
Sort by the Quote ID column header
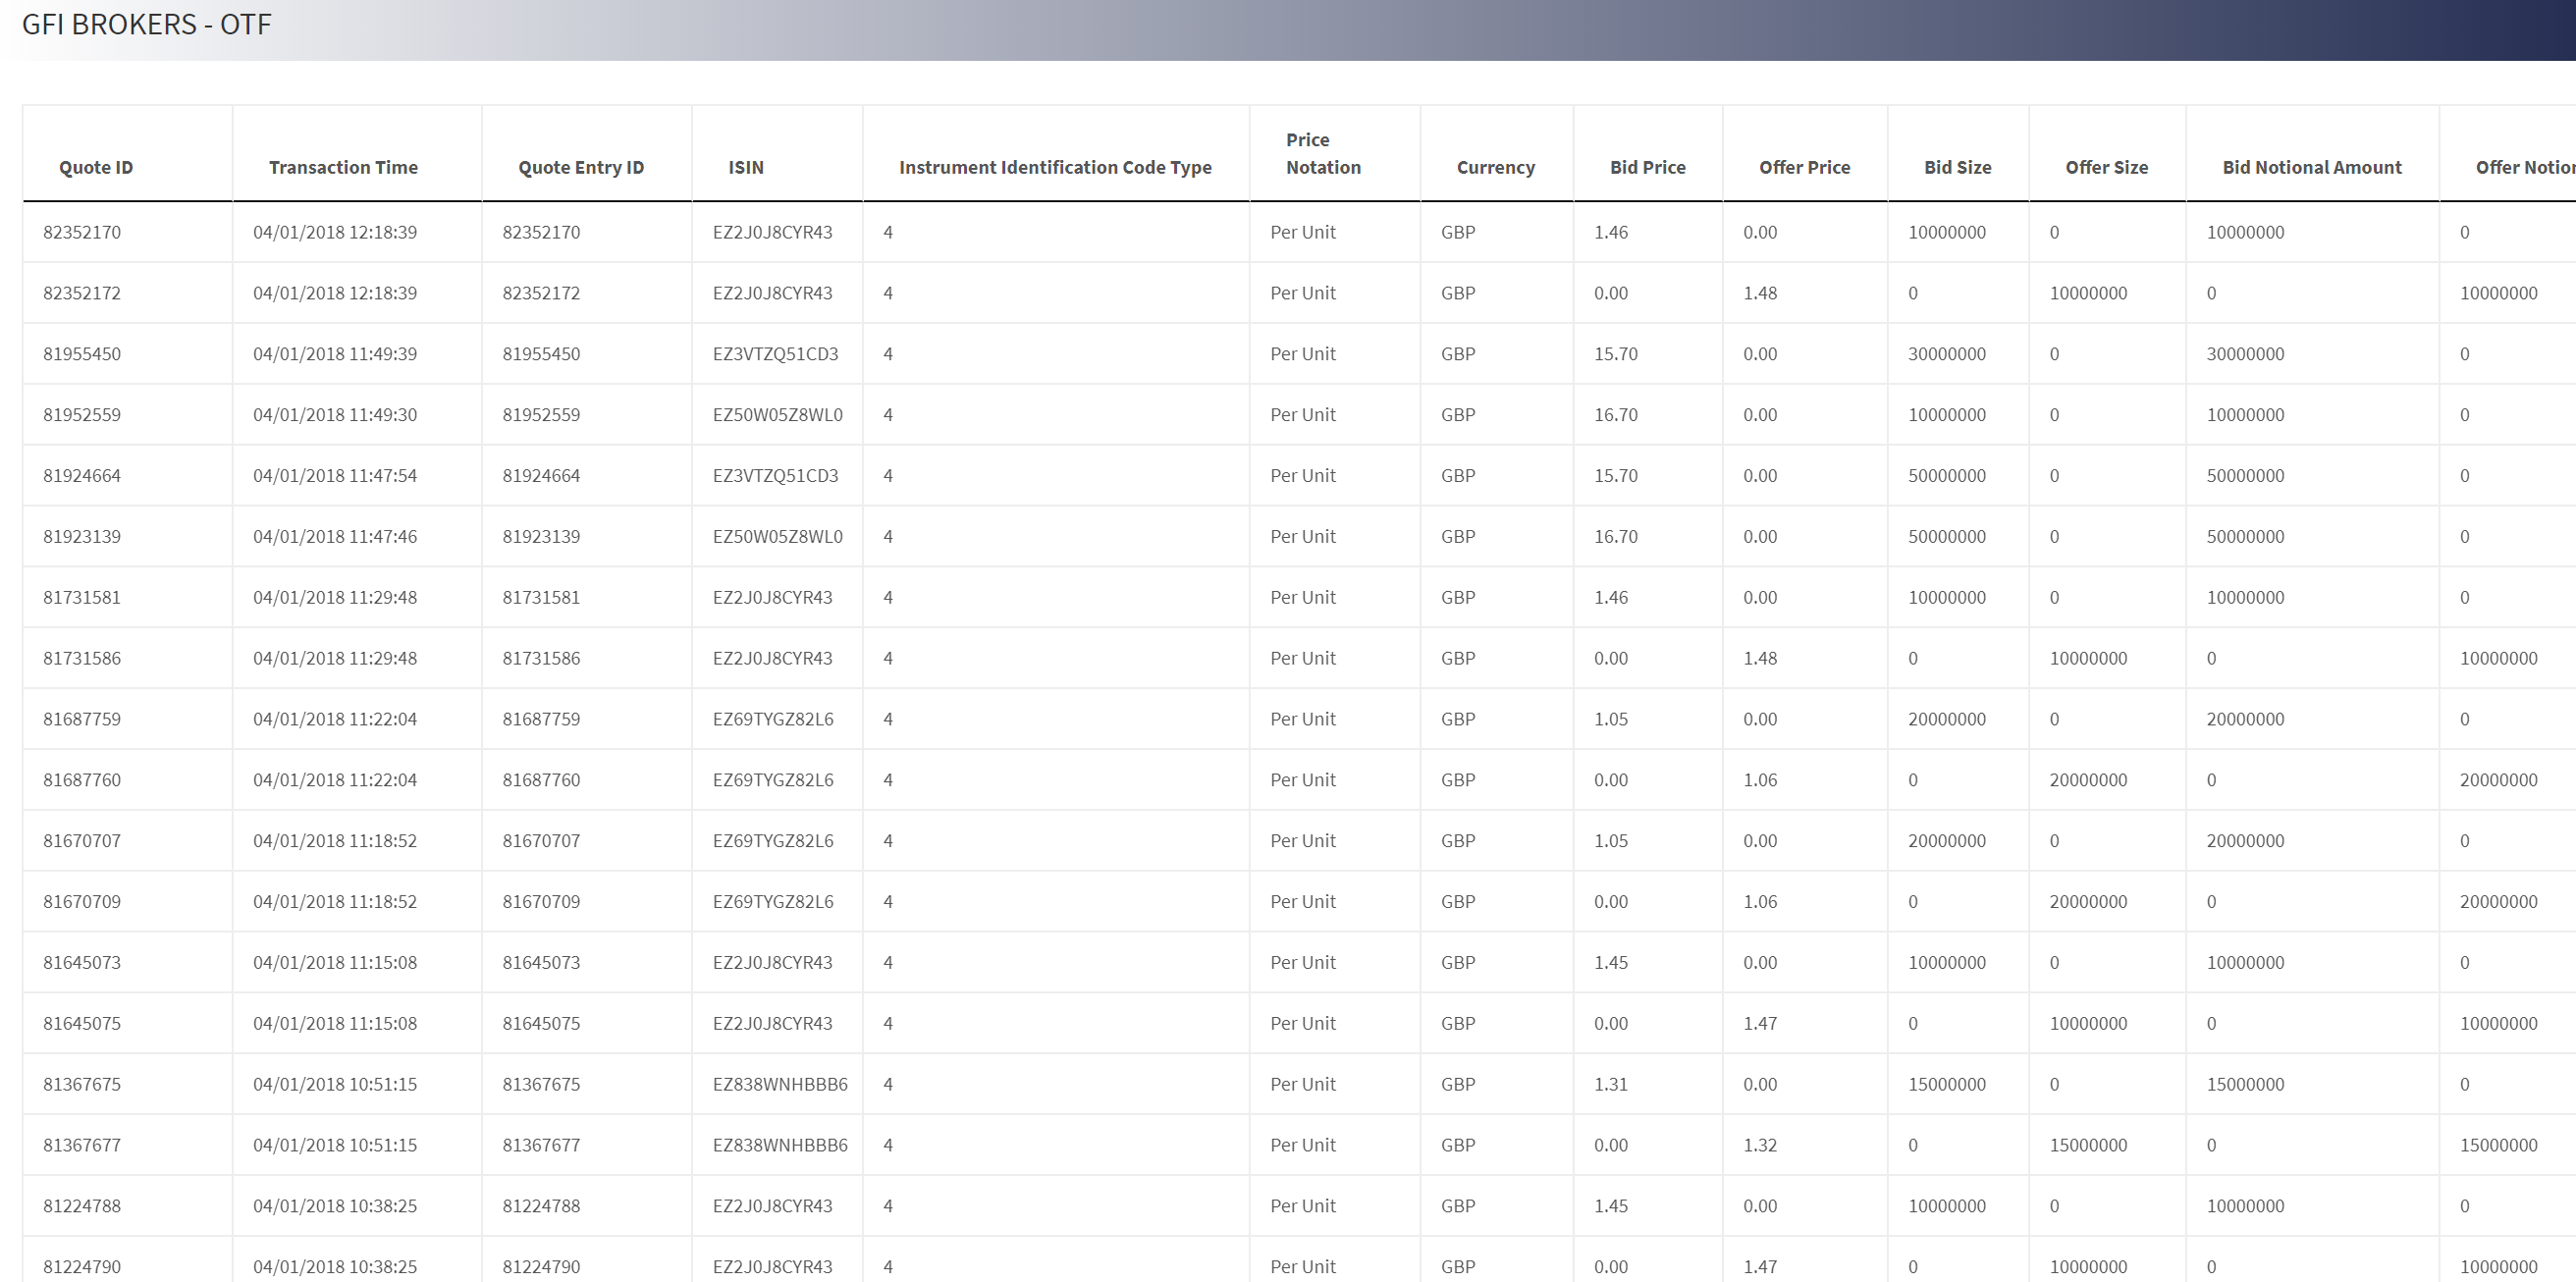click(x=96, y=167)
